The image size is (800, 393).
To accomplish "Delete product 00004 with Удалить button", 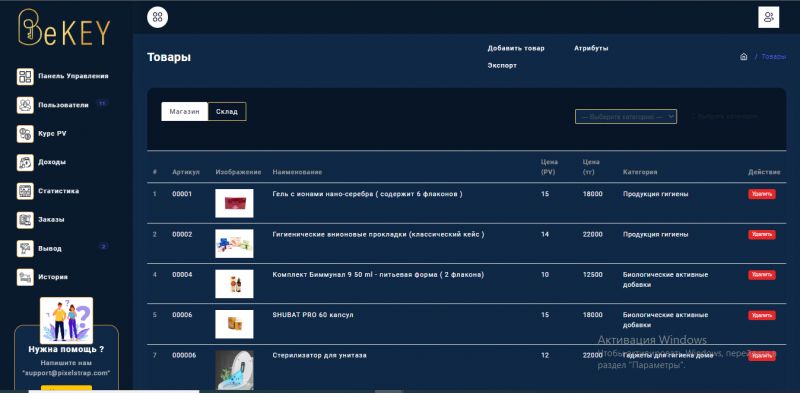I will (762, 275).
